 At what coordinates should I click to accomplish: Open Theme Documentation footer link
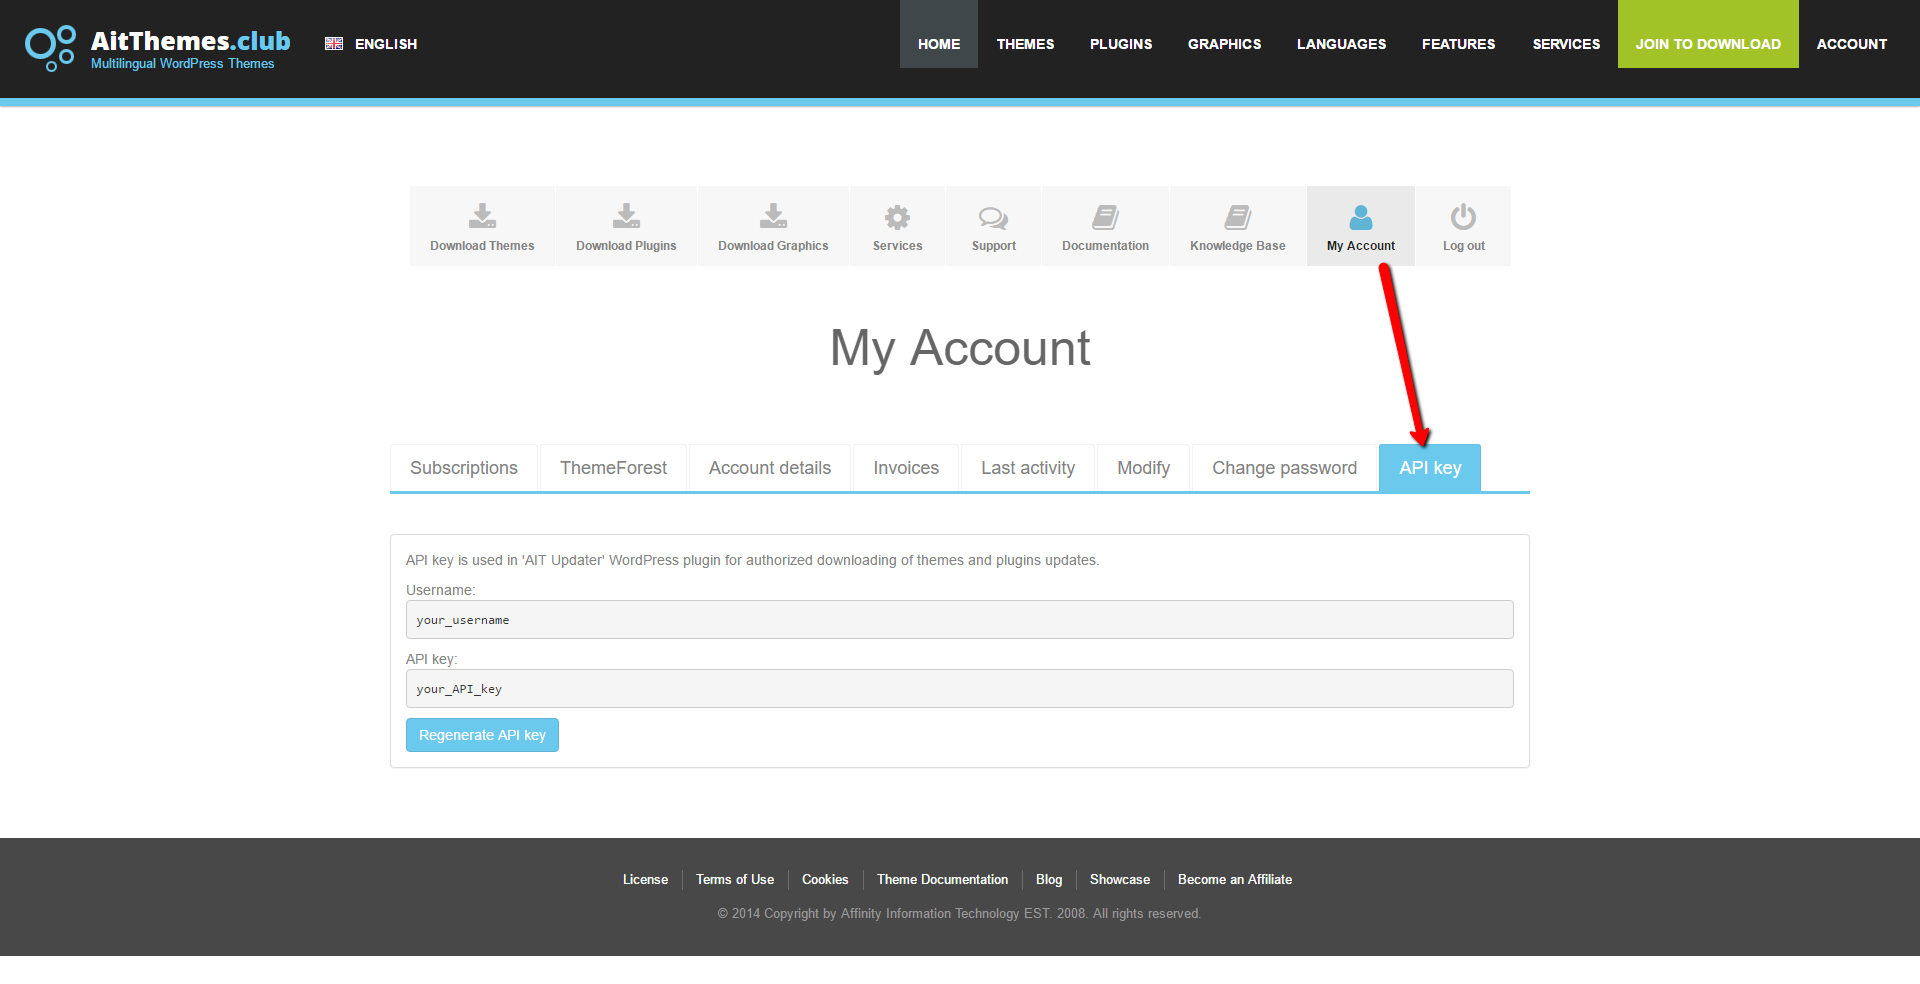[942, 880]
